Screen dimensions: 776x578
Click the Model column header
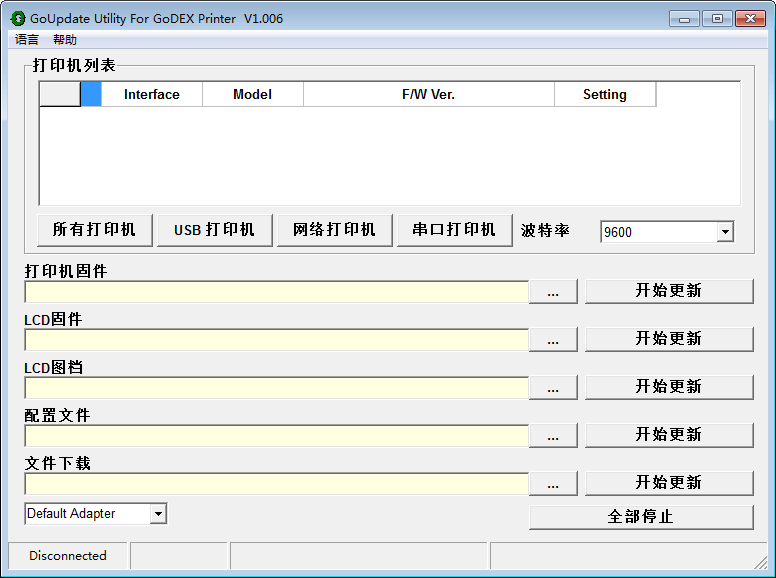point(253,94)
